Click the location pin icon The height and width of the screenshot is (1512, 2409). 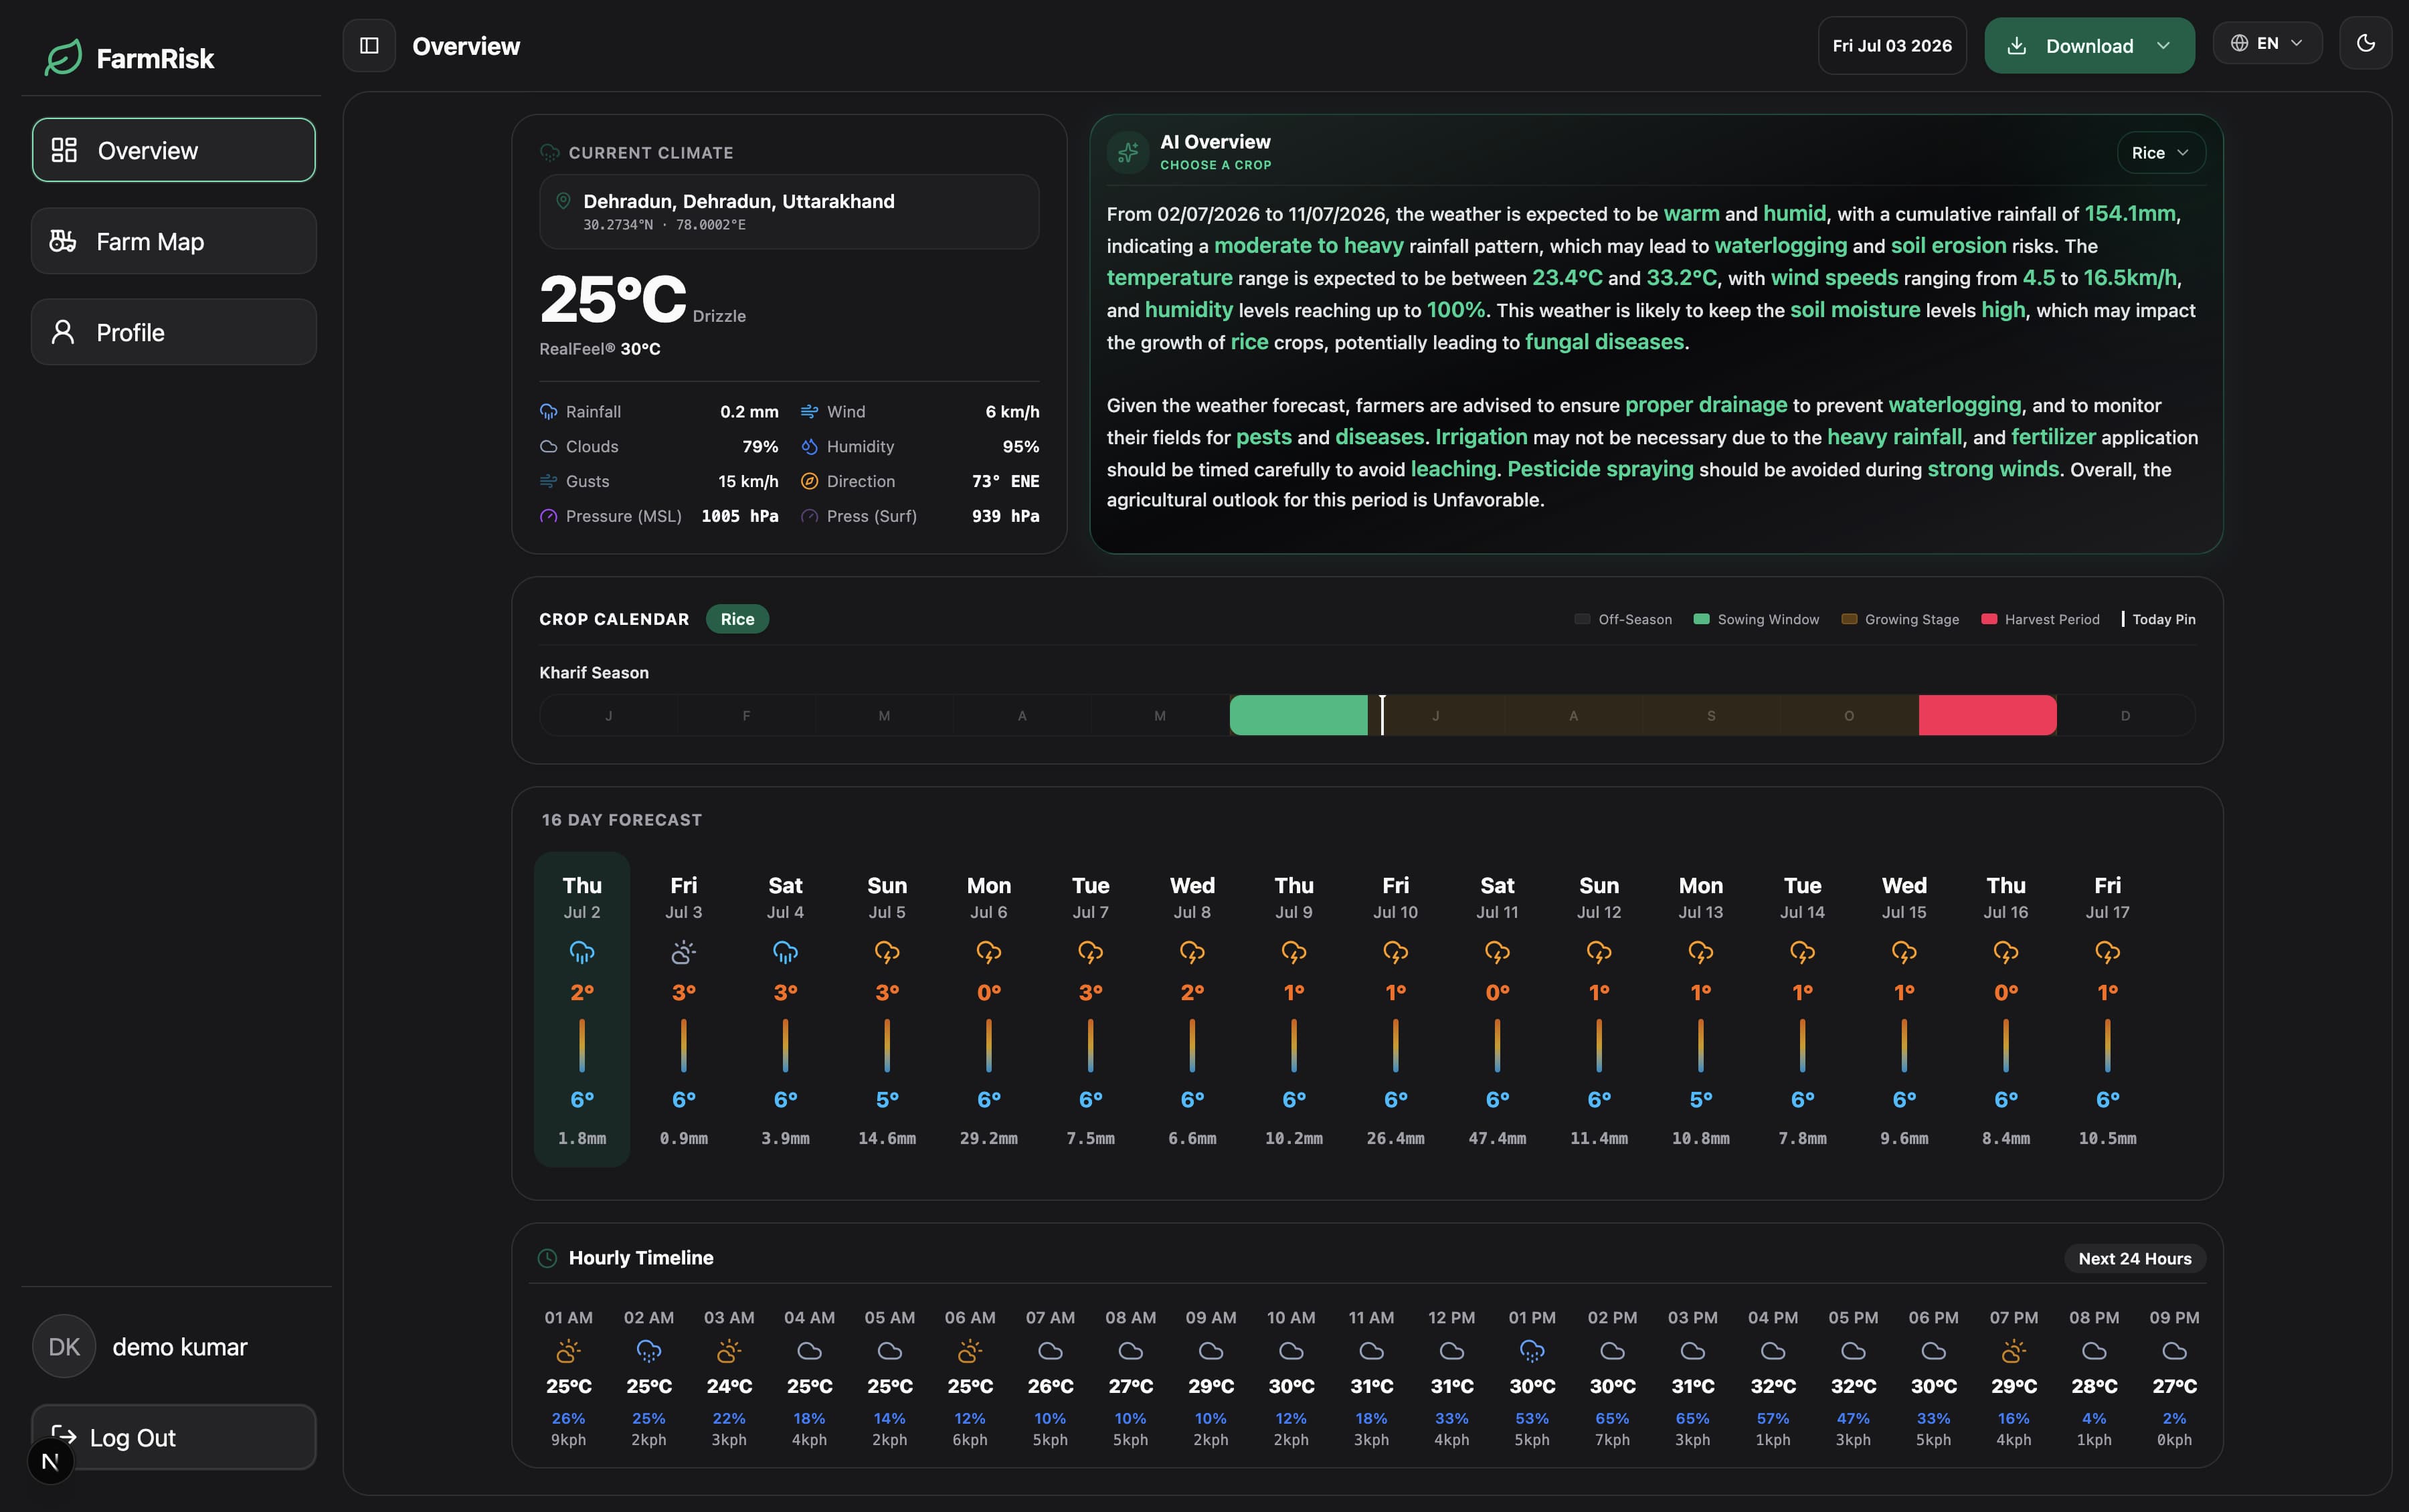(x=563, y=201)
